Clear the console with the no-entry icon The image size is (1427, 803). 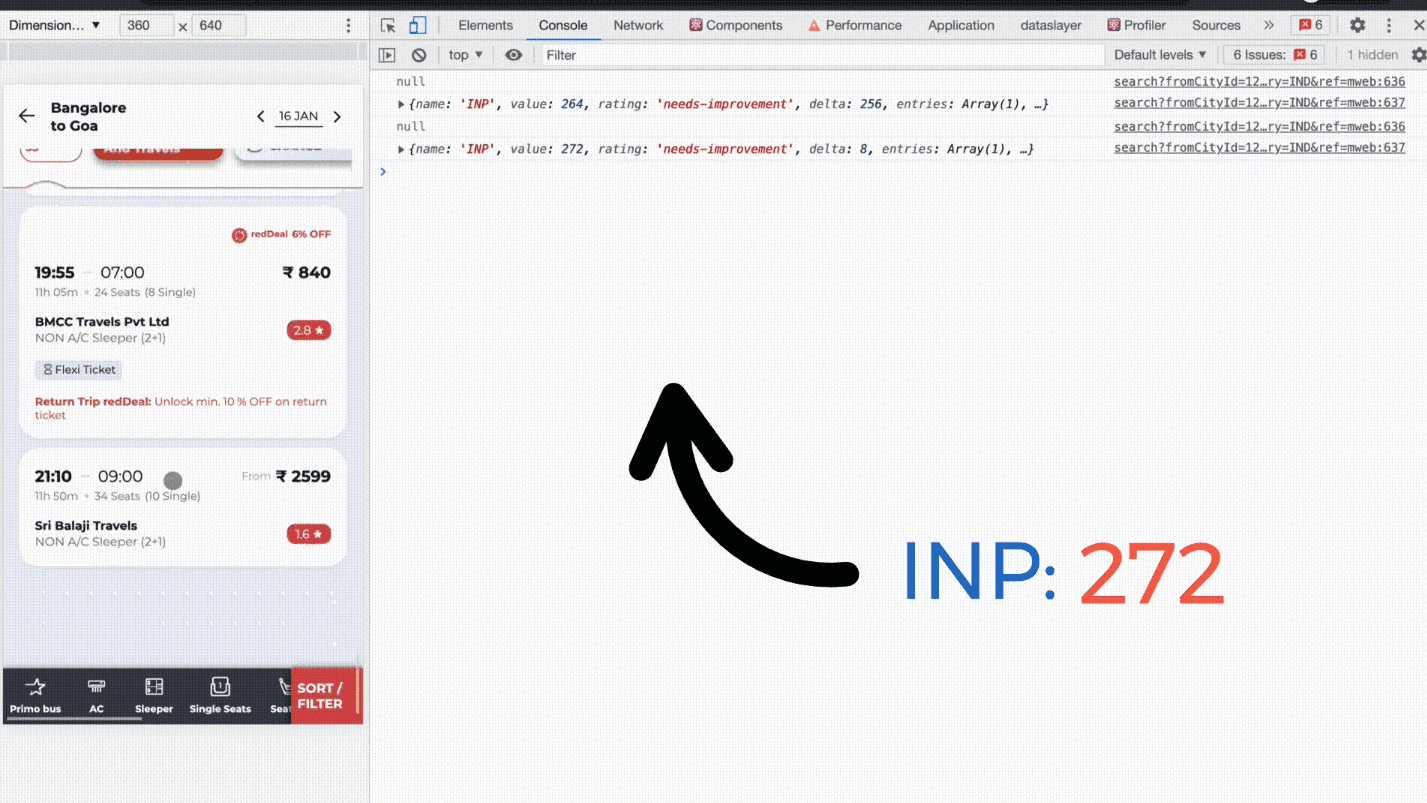click(419, 55)
